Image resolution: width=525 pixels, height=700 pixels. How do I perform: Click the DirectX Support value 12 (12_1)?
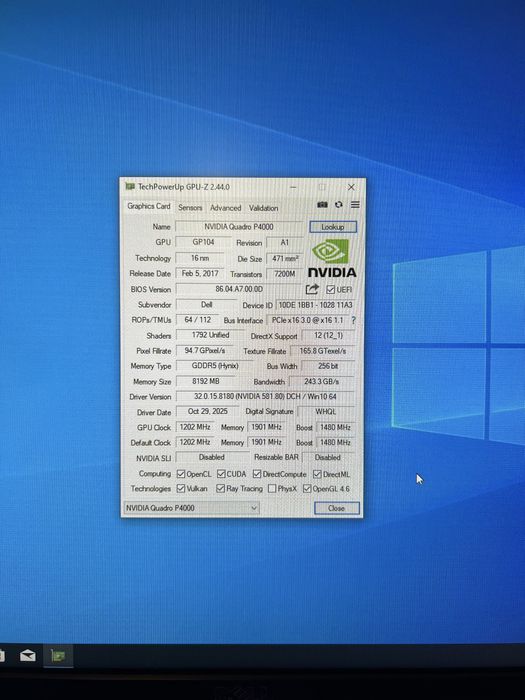(328, 335)
